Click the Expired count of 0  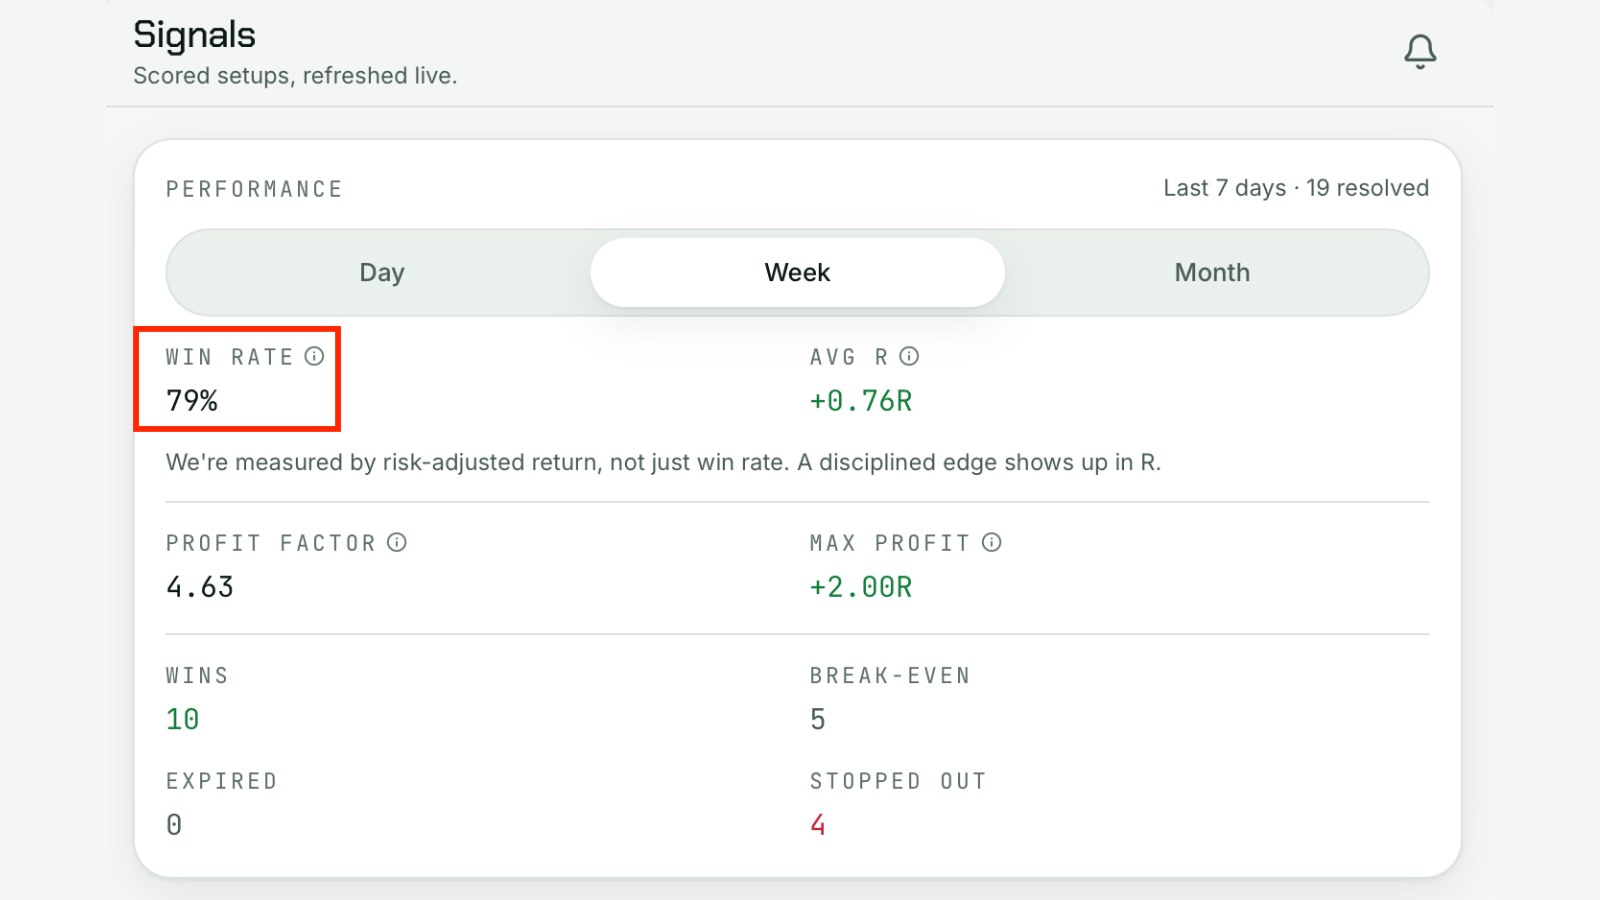coord(174,825)
